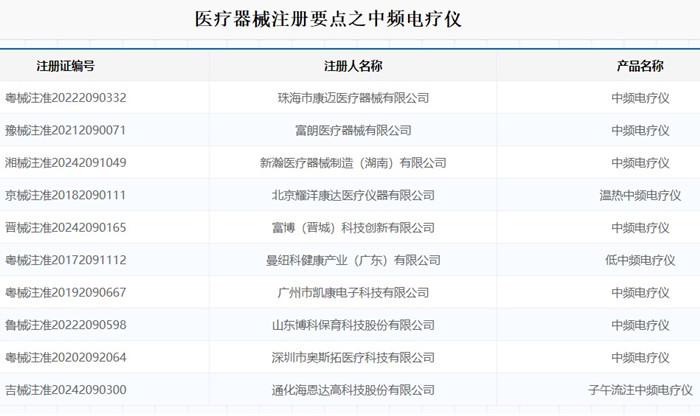Click 新瀚医疗器械制造（湖南）有限公司 cell

coord(353,162)
